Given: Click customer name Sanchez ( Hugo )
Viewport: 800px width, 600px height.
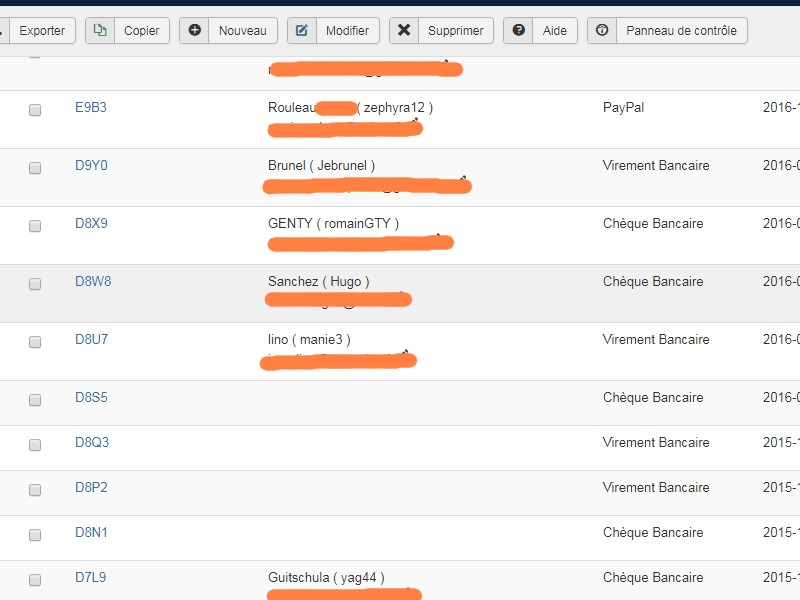Looking at the screenshot, I should click(x=319, y=282).
